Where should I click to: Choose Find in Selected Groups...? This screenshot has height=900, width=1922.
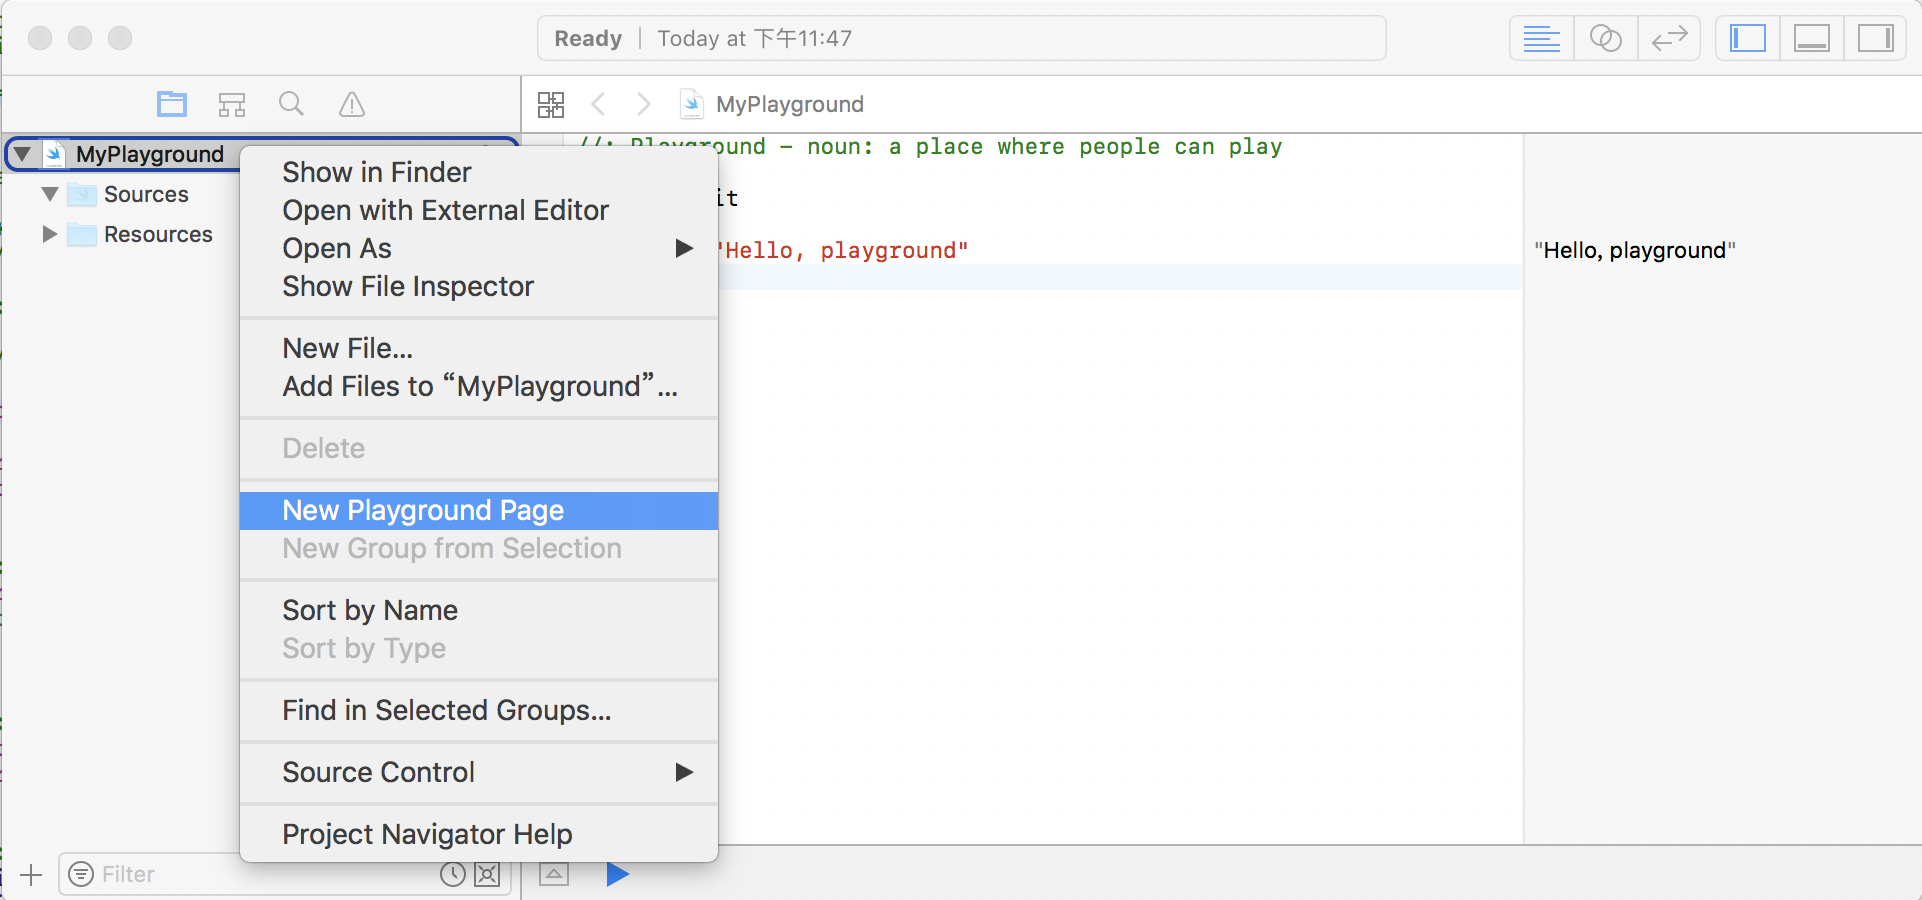click(479, 710)
